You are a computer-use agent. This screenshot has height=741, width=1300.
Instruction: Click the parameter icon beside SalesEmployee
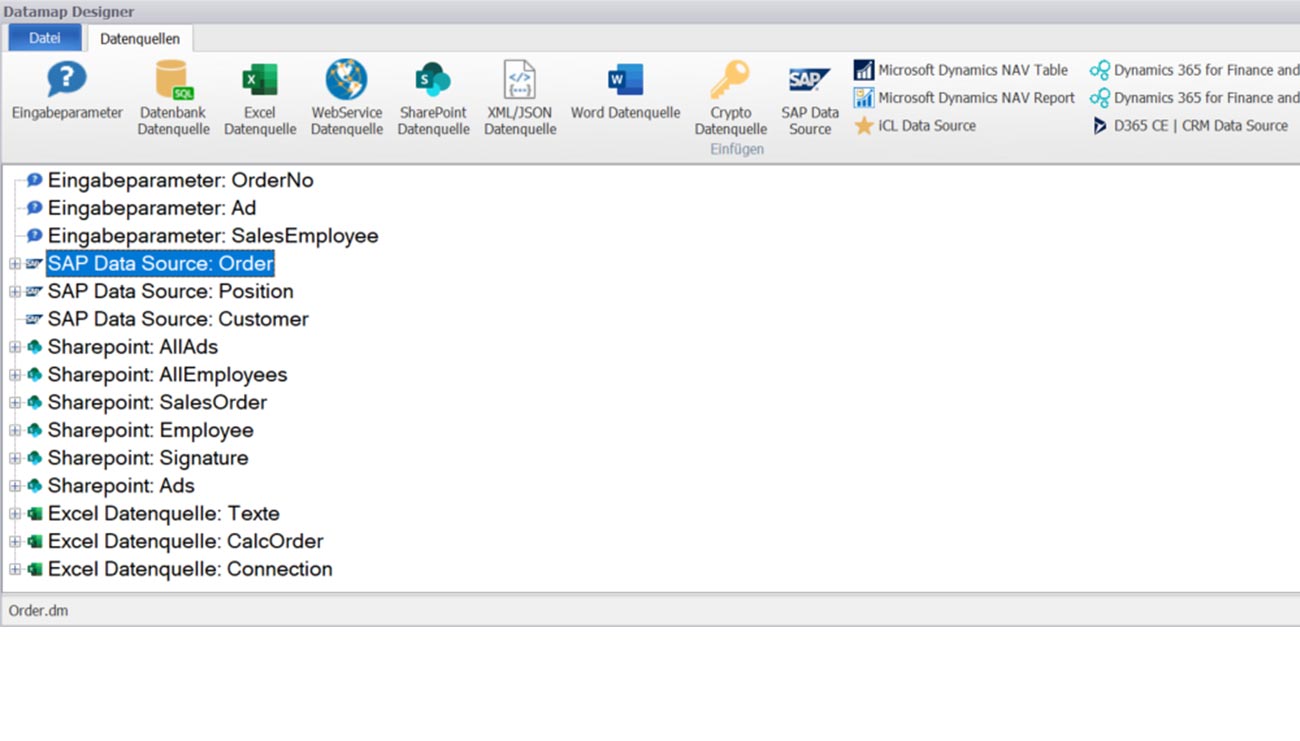point(35,236)
